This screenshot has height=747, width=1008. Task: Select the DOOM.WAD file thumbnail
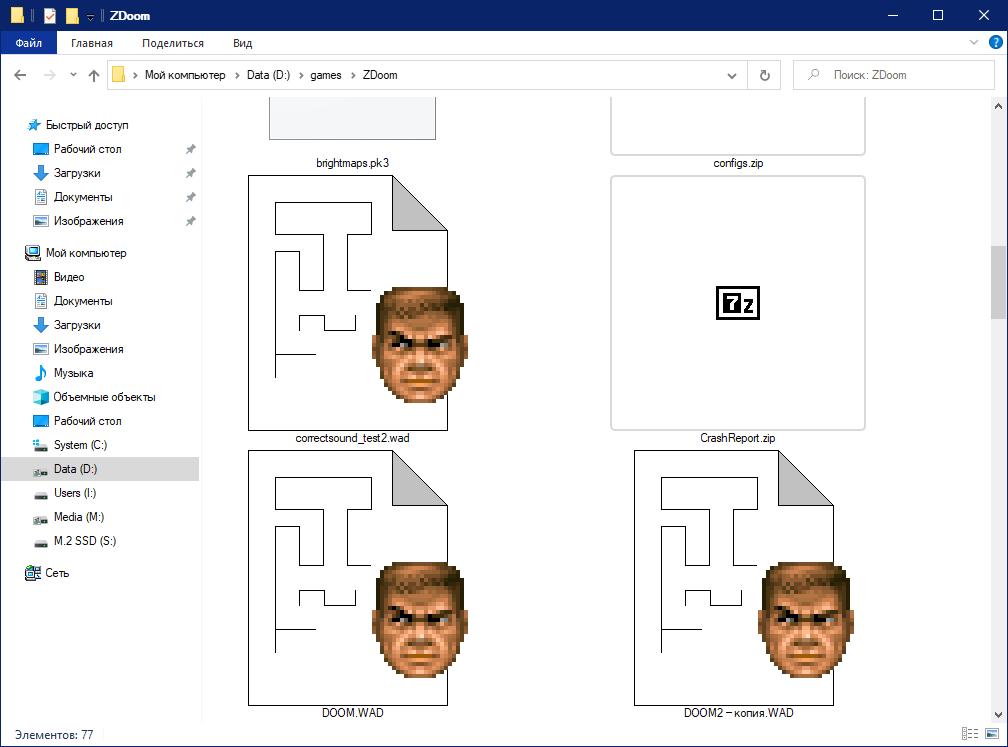tap(357, 578)
